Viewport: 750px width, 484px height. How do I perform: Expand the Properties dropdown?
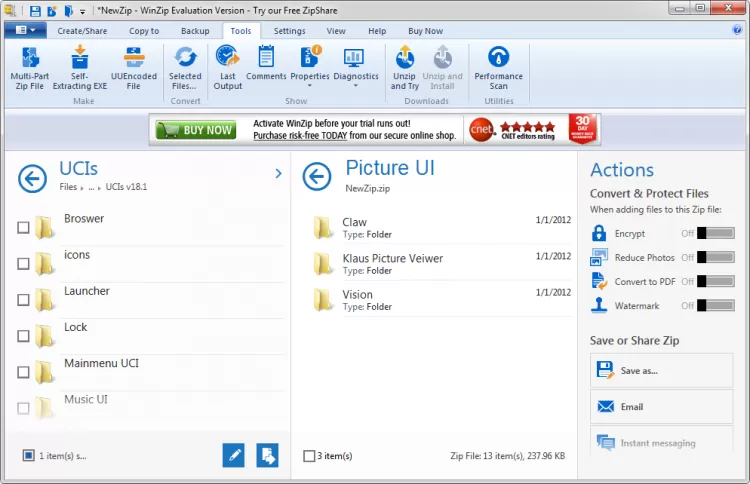309,86
